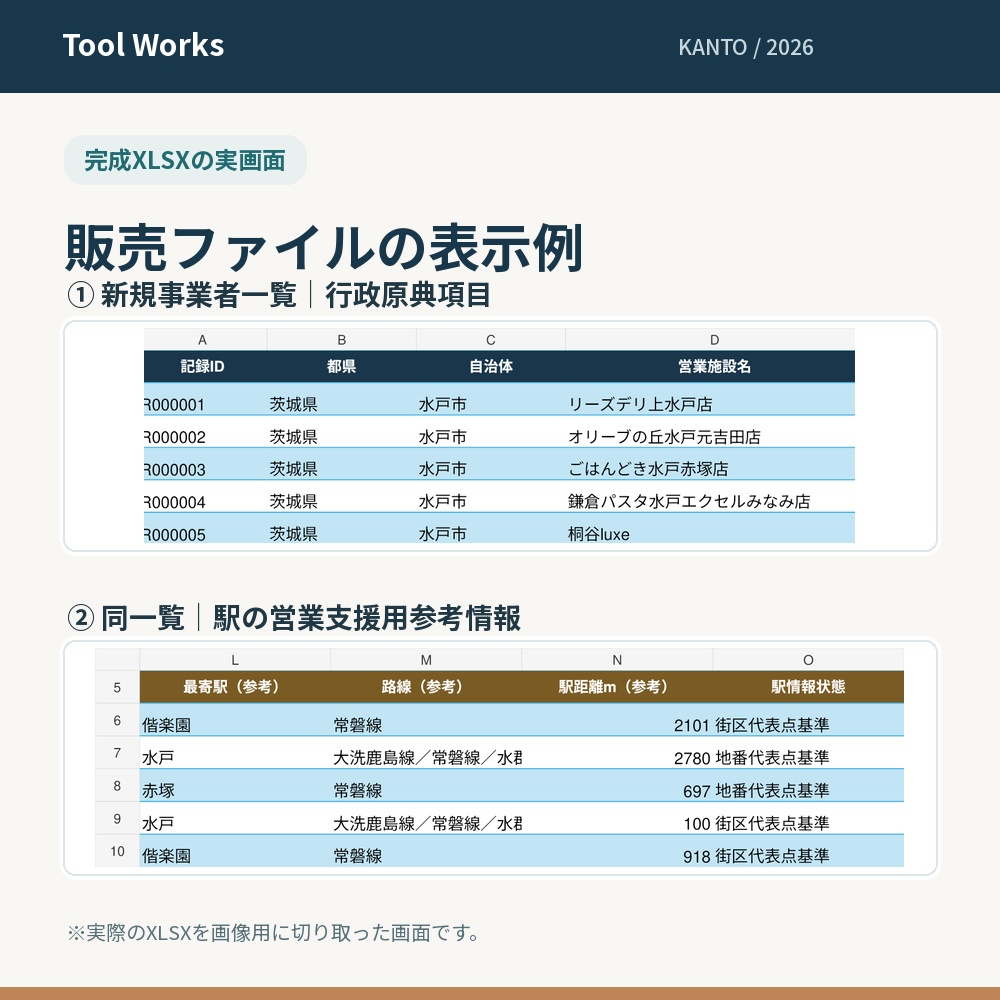Select column header B
The height and width of the screenshot is (1000, 1000).
coord(342,340)
